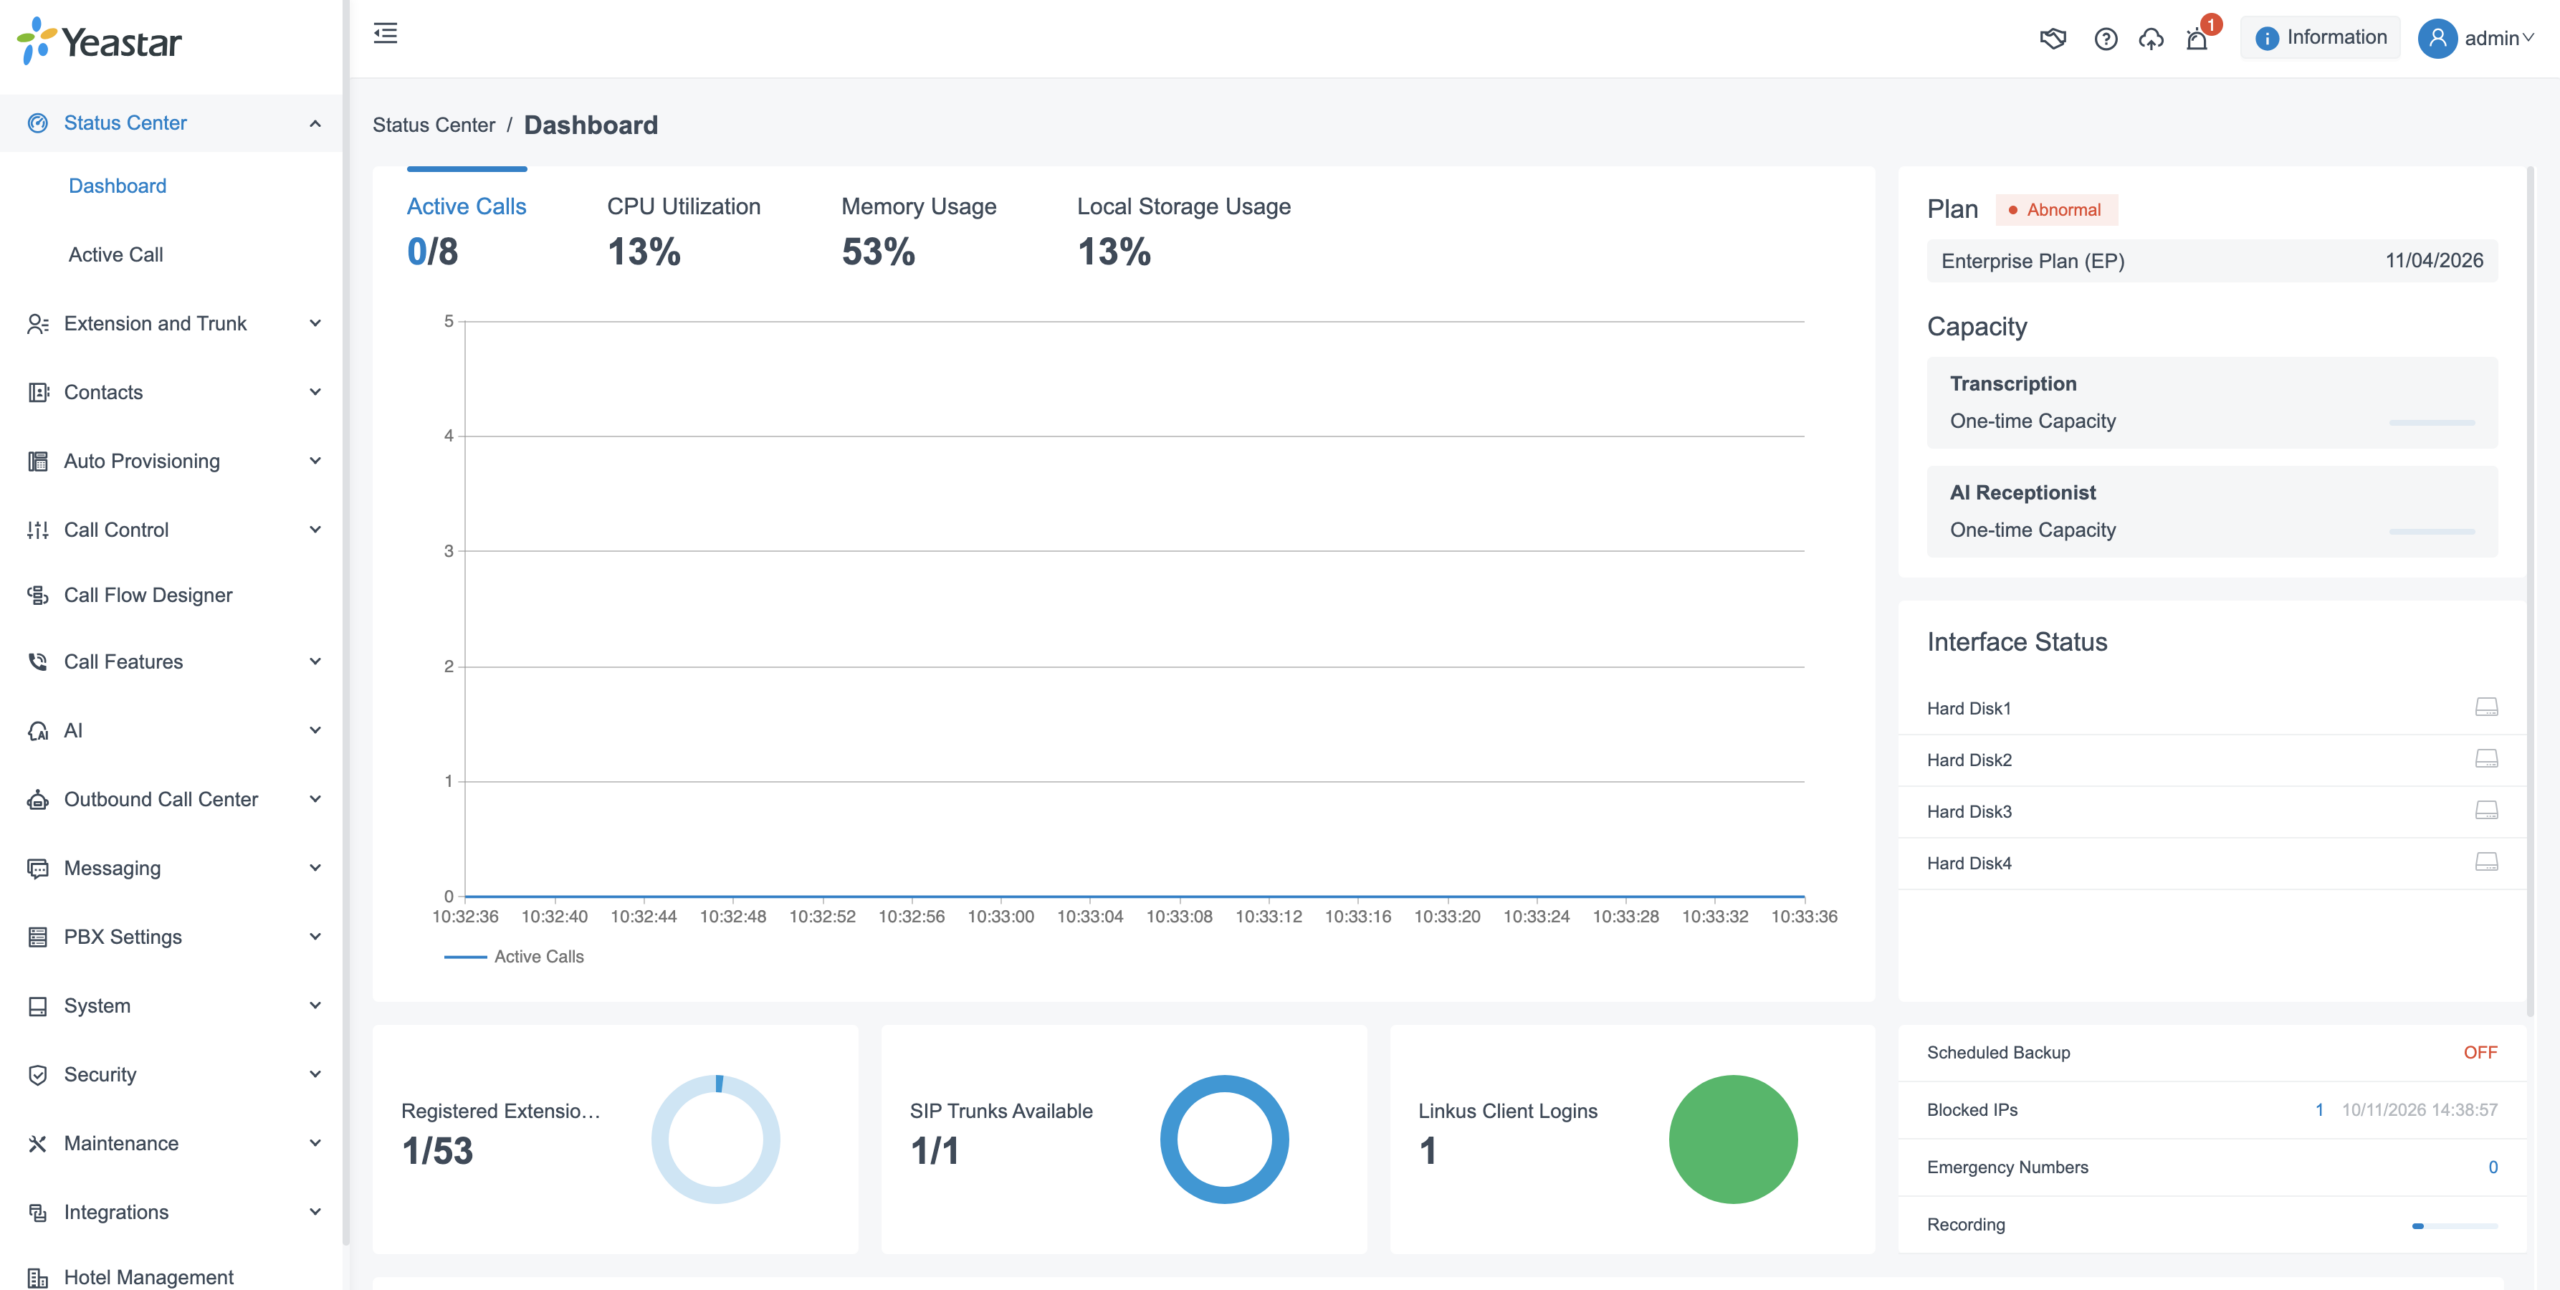Click the Extension and Trunk icon
The image size is (2560, 1290).
pos(38,324)
